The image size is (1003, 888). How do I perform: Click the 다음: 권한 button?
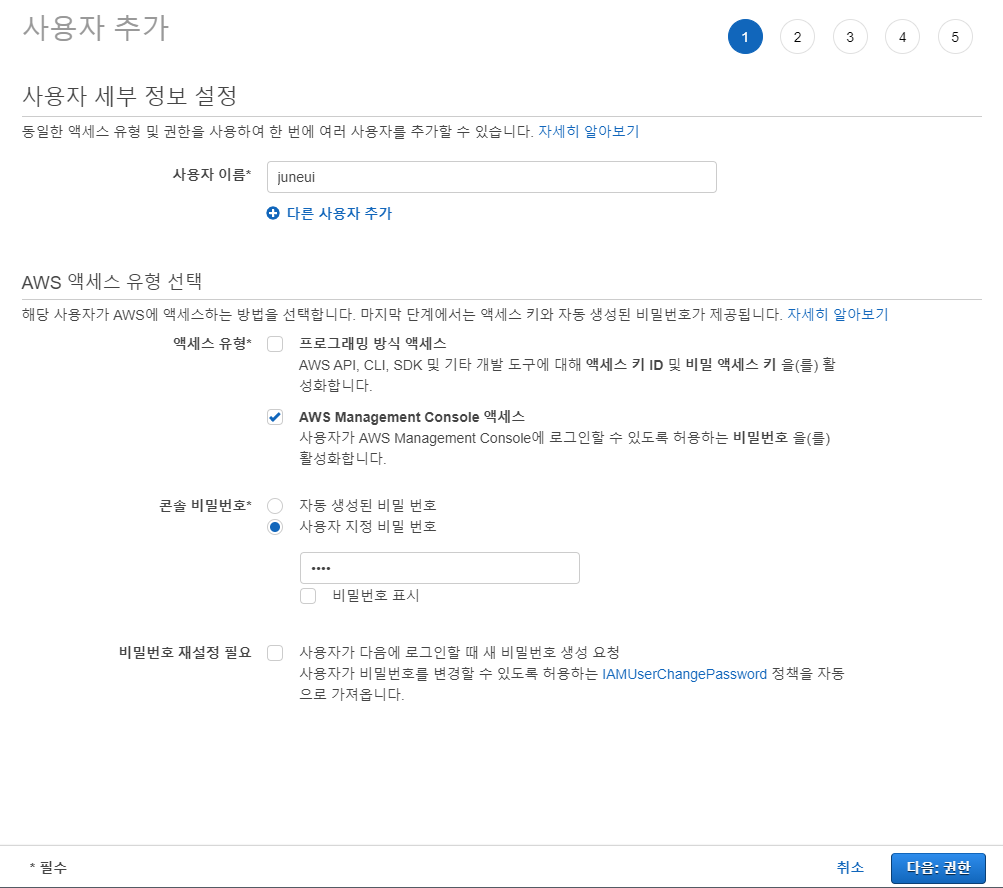[937, 868]
